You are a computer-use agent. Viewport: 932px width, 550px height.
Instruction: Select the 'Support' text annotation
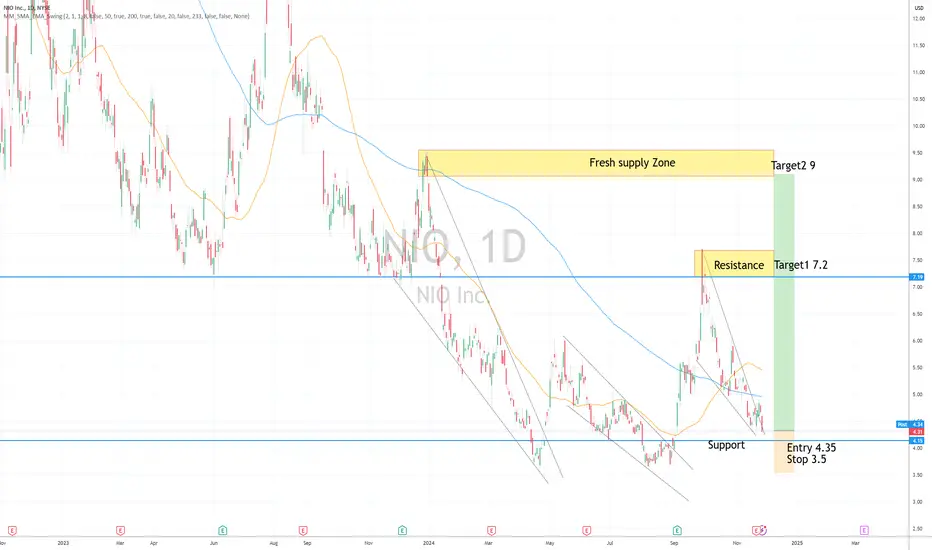(726, 445)
